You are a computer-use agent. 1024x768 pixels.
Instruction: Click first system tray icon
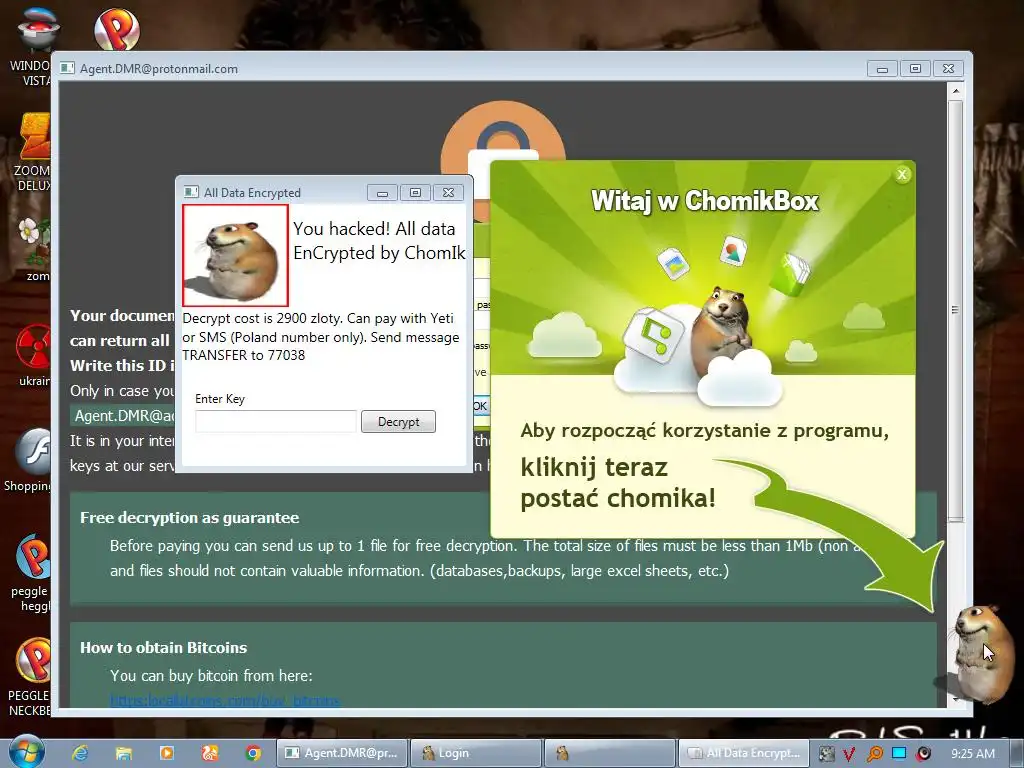click(x=826, y=754)
